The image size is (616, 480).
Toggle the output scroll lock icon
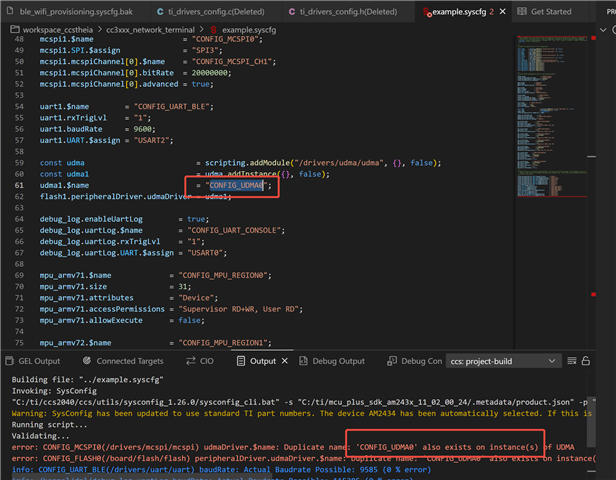pos(586,361)
